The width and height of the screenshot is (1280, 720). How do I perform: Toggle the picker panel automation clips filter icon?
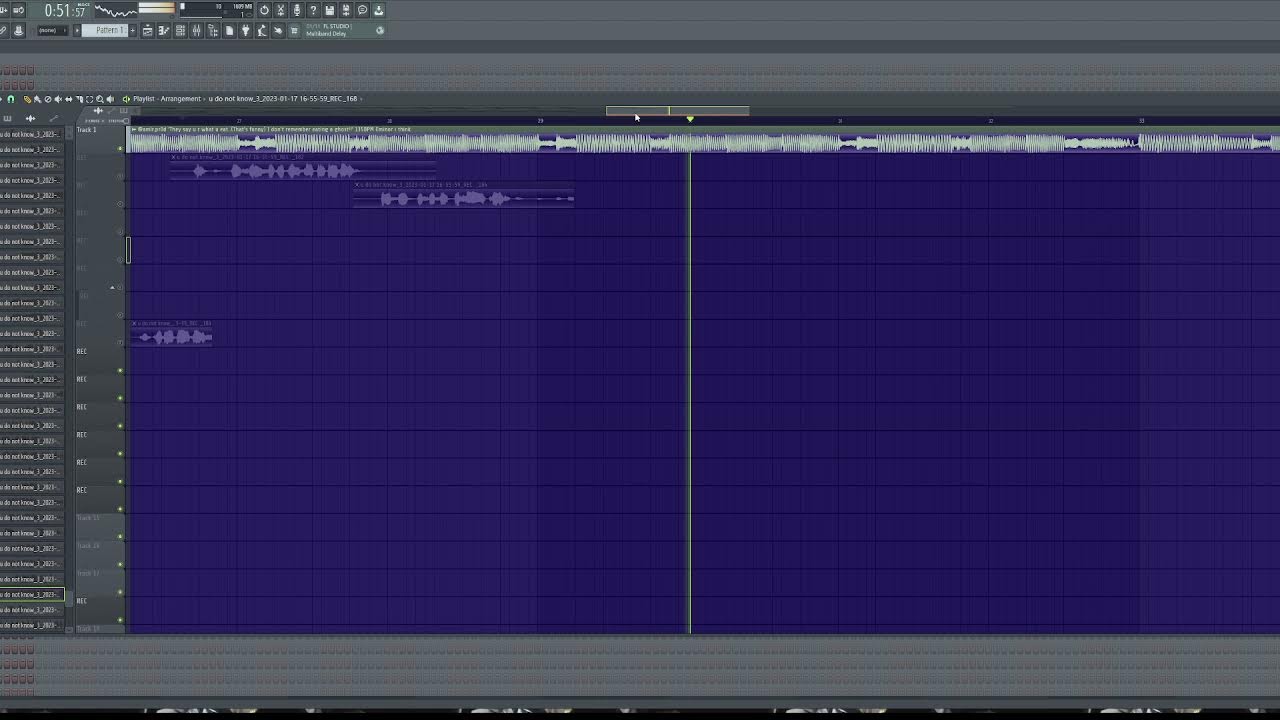pos(54,118)
